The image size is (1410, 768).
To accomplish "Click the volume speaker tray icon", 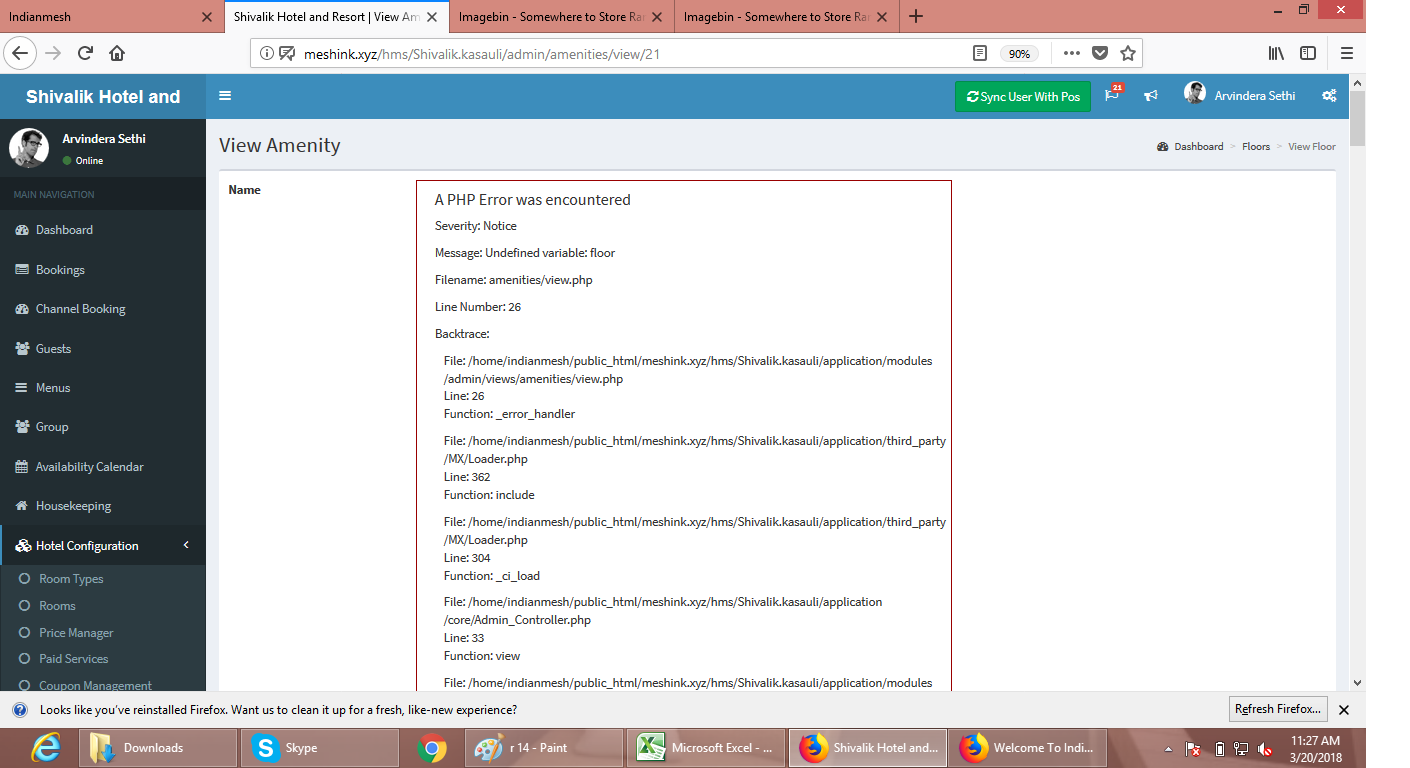I will [1266, 748].
